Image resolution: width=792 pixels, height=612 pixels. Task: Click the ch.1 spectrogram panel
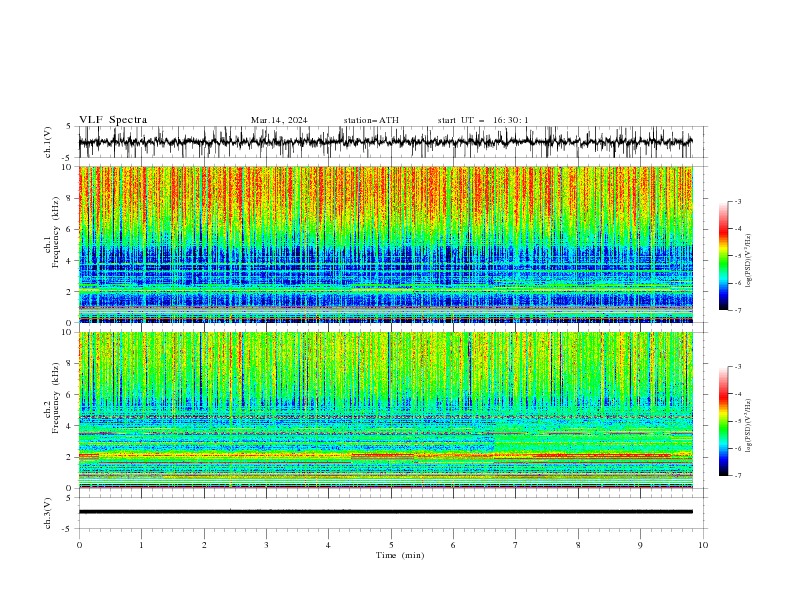pos(386,244)
